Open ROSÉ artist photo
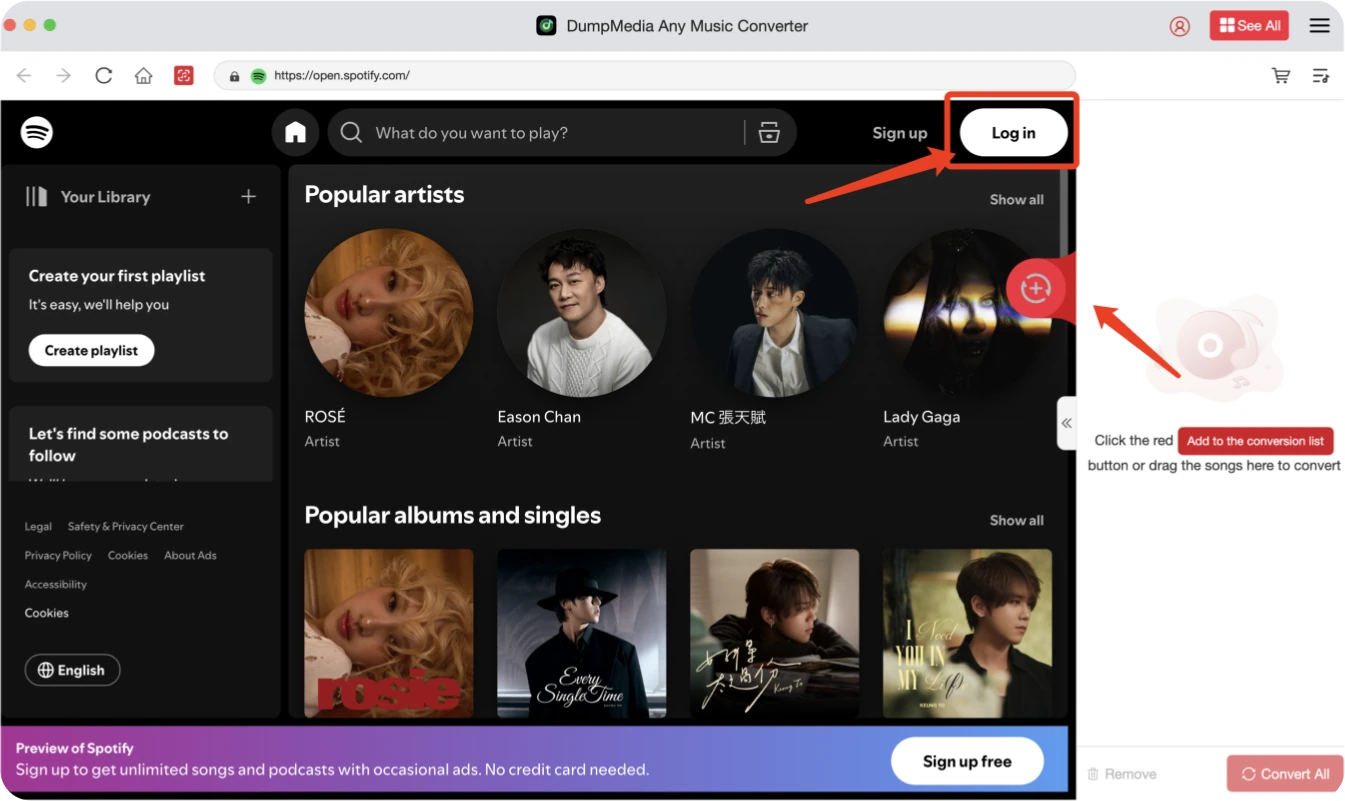 (389, 313)
